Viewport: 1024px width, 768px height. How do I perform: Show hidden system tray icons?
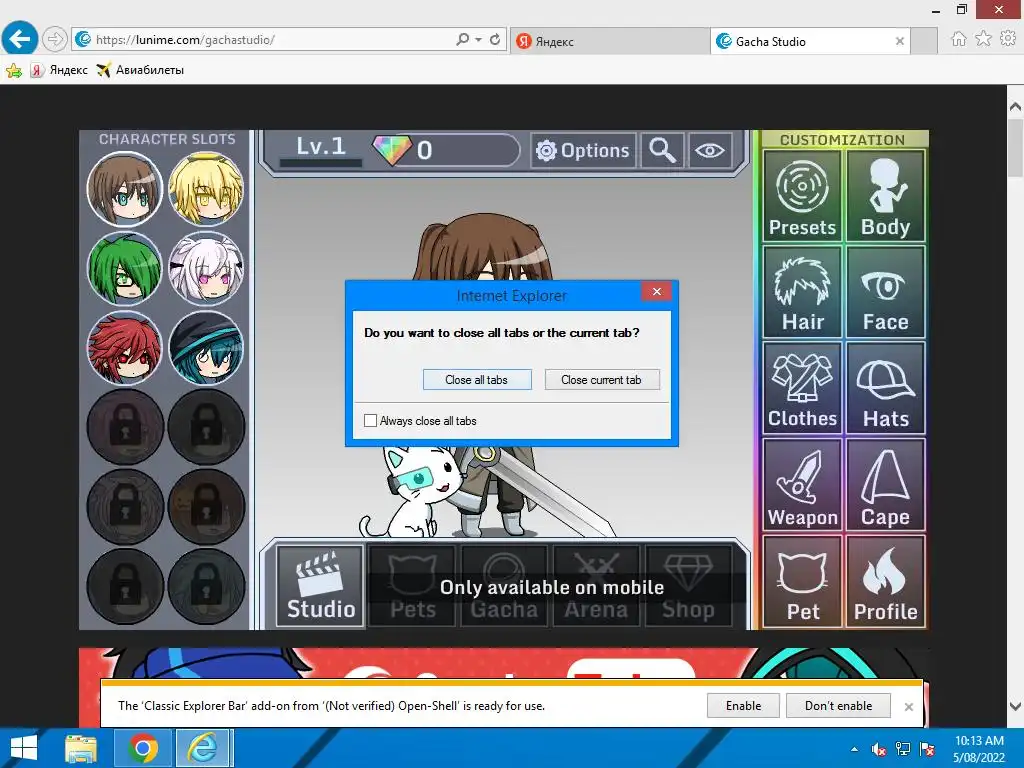click(854, 749)
